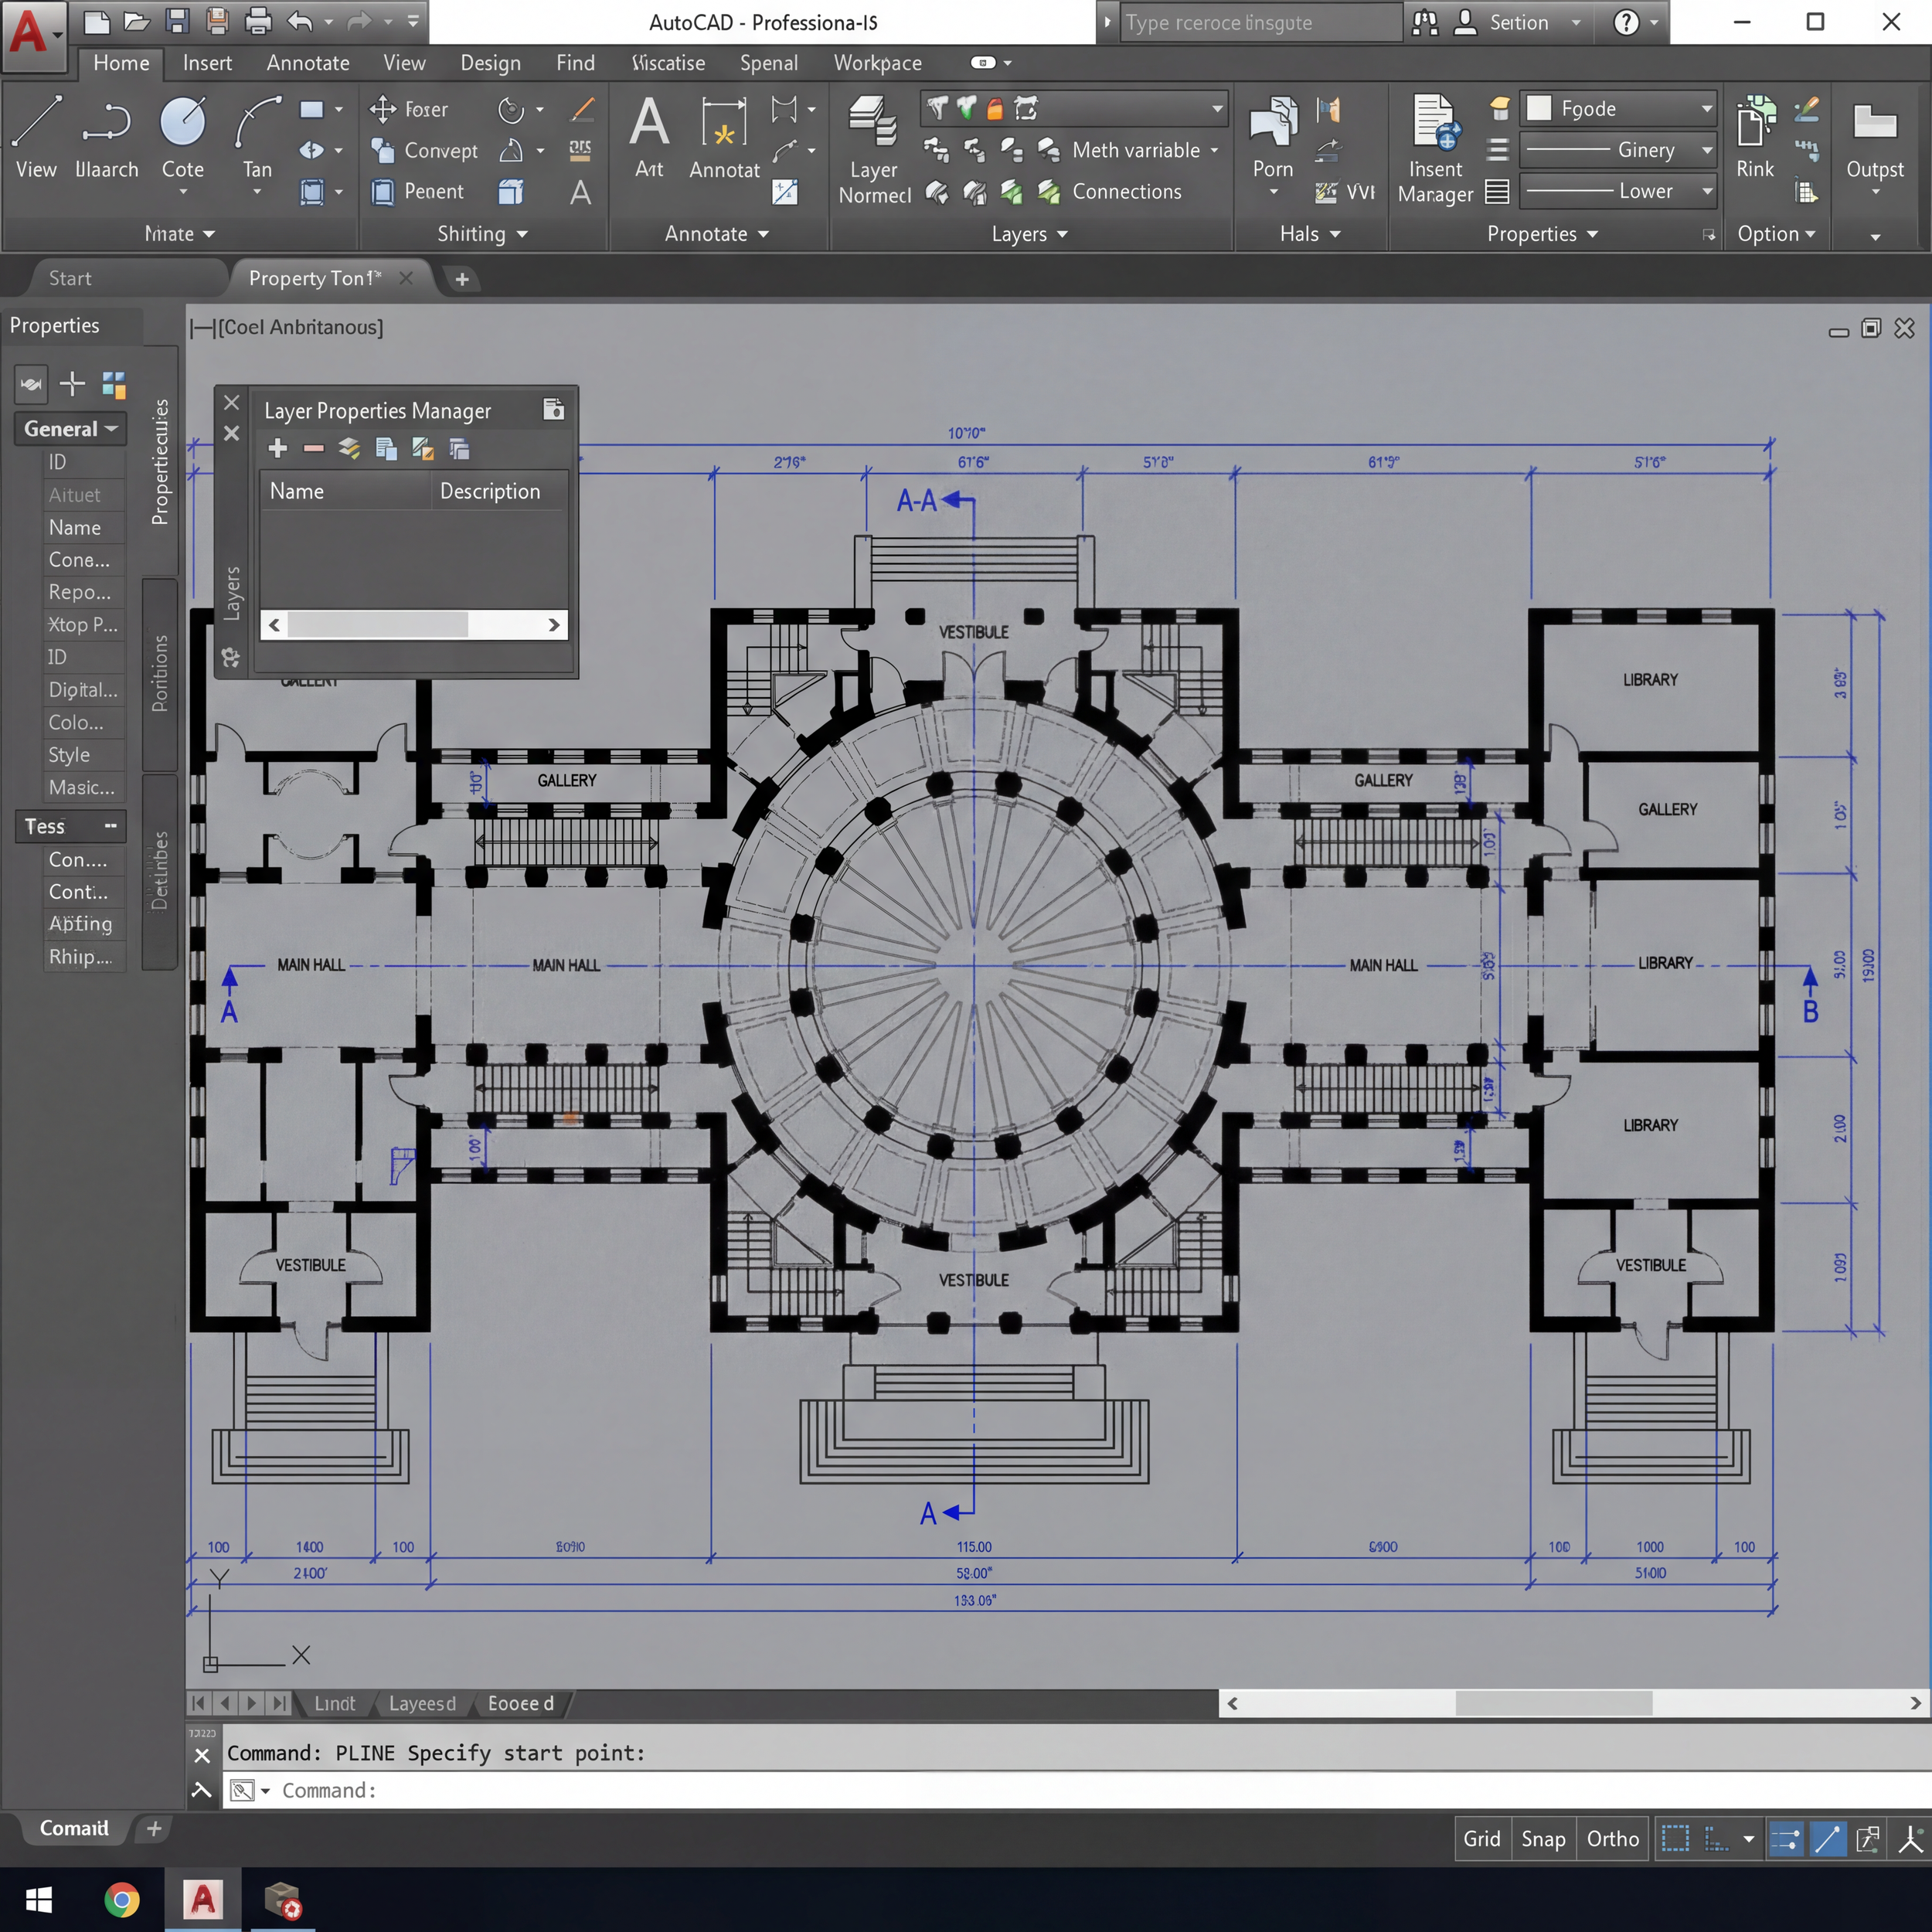Add new layer with plus icon
This screenshot has width=1932, height=1932.
tap(278, 449)
